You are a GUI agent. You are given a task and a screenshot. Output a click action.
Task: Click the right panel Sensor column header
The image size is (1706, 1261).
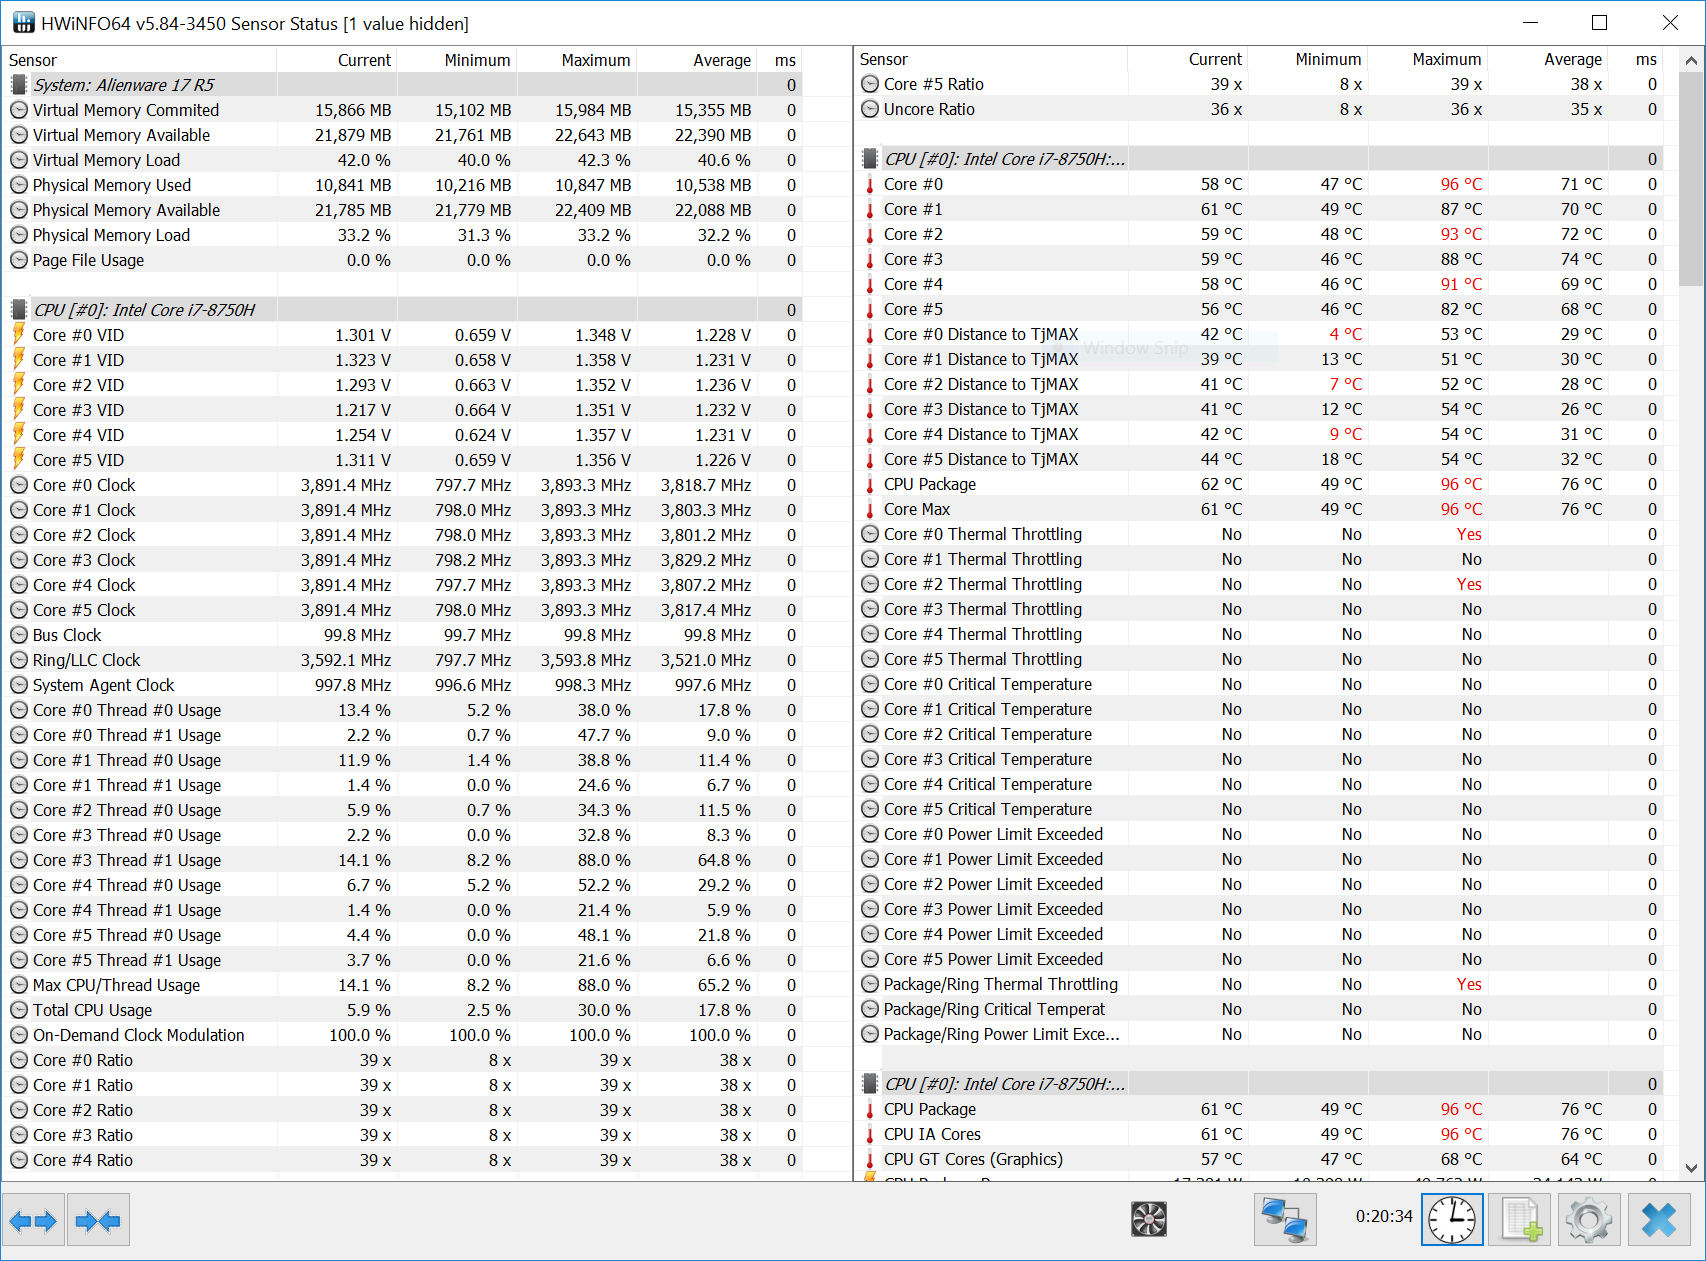click(991, 60)
